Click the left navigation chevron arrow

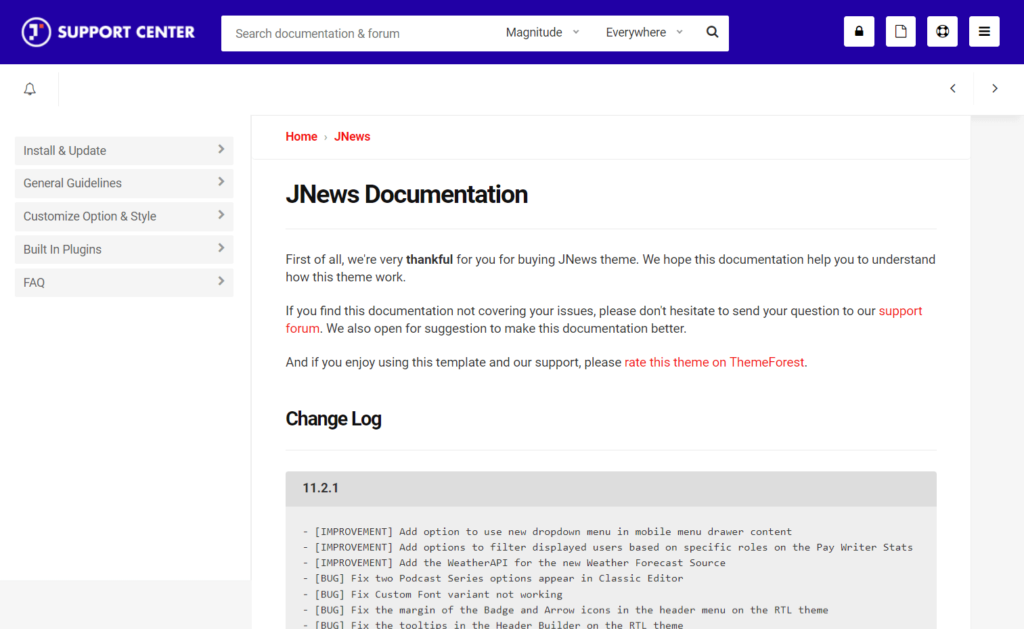click(952, 88)
